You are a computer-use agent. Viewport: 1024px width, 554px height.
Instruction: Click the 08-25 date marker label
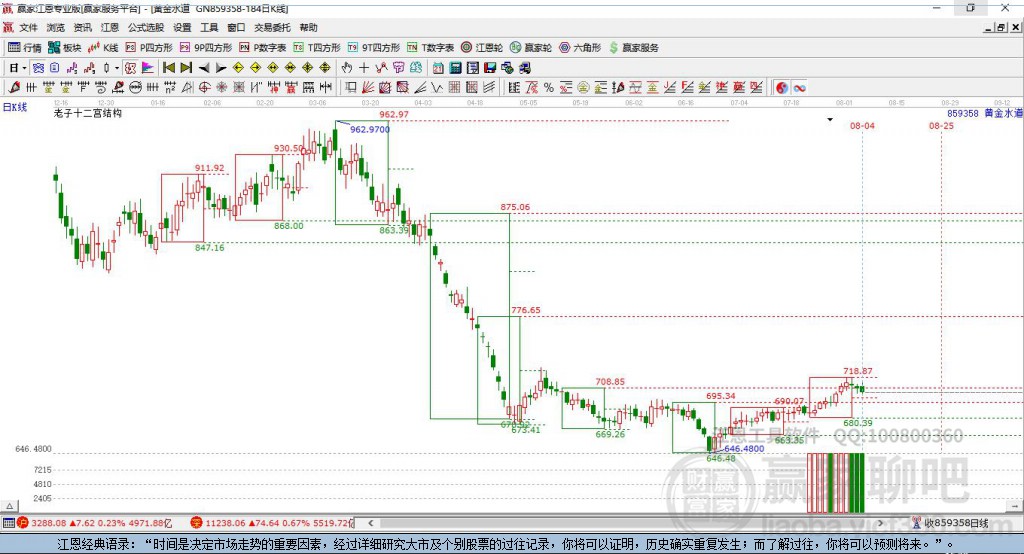(941, 125)
